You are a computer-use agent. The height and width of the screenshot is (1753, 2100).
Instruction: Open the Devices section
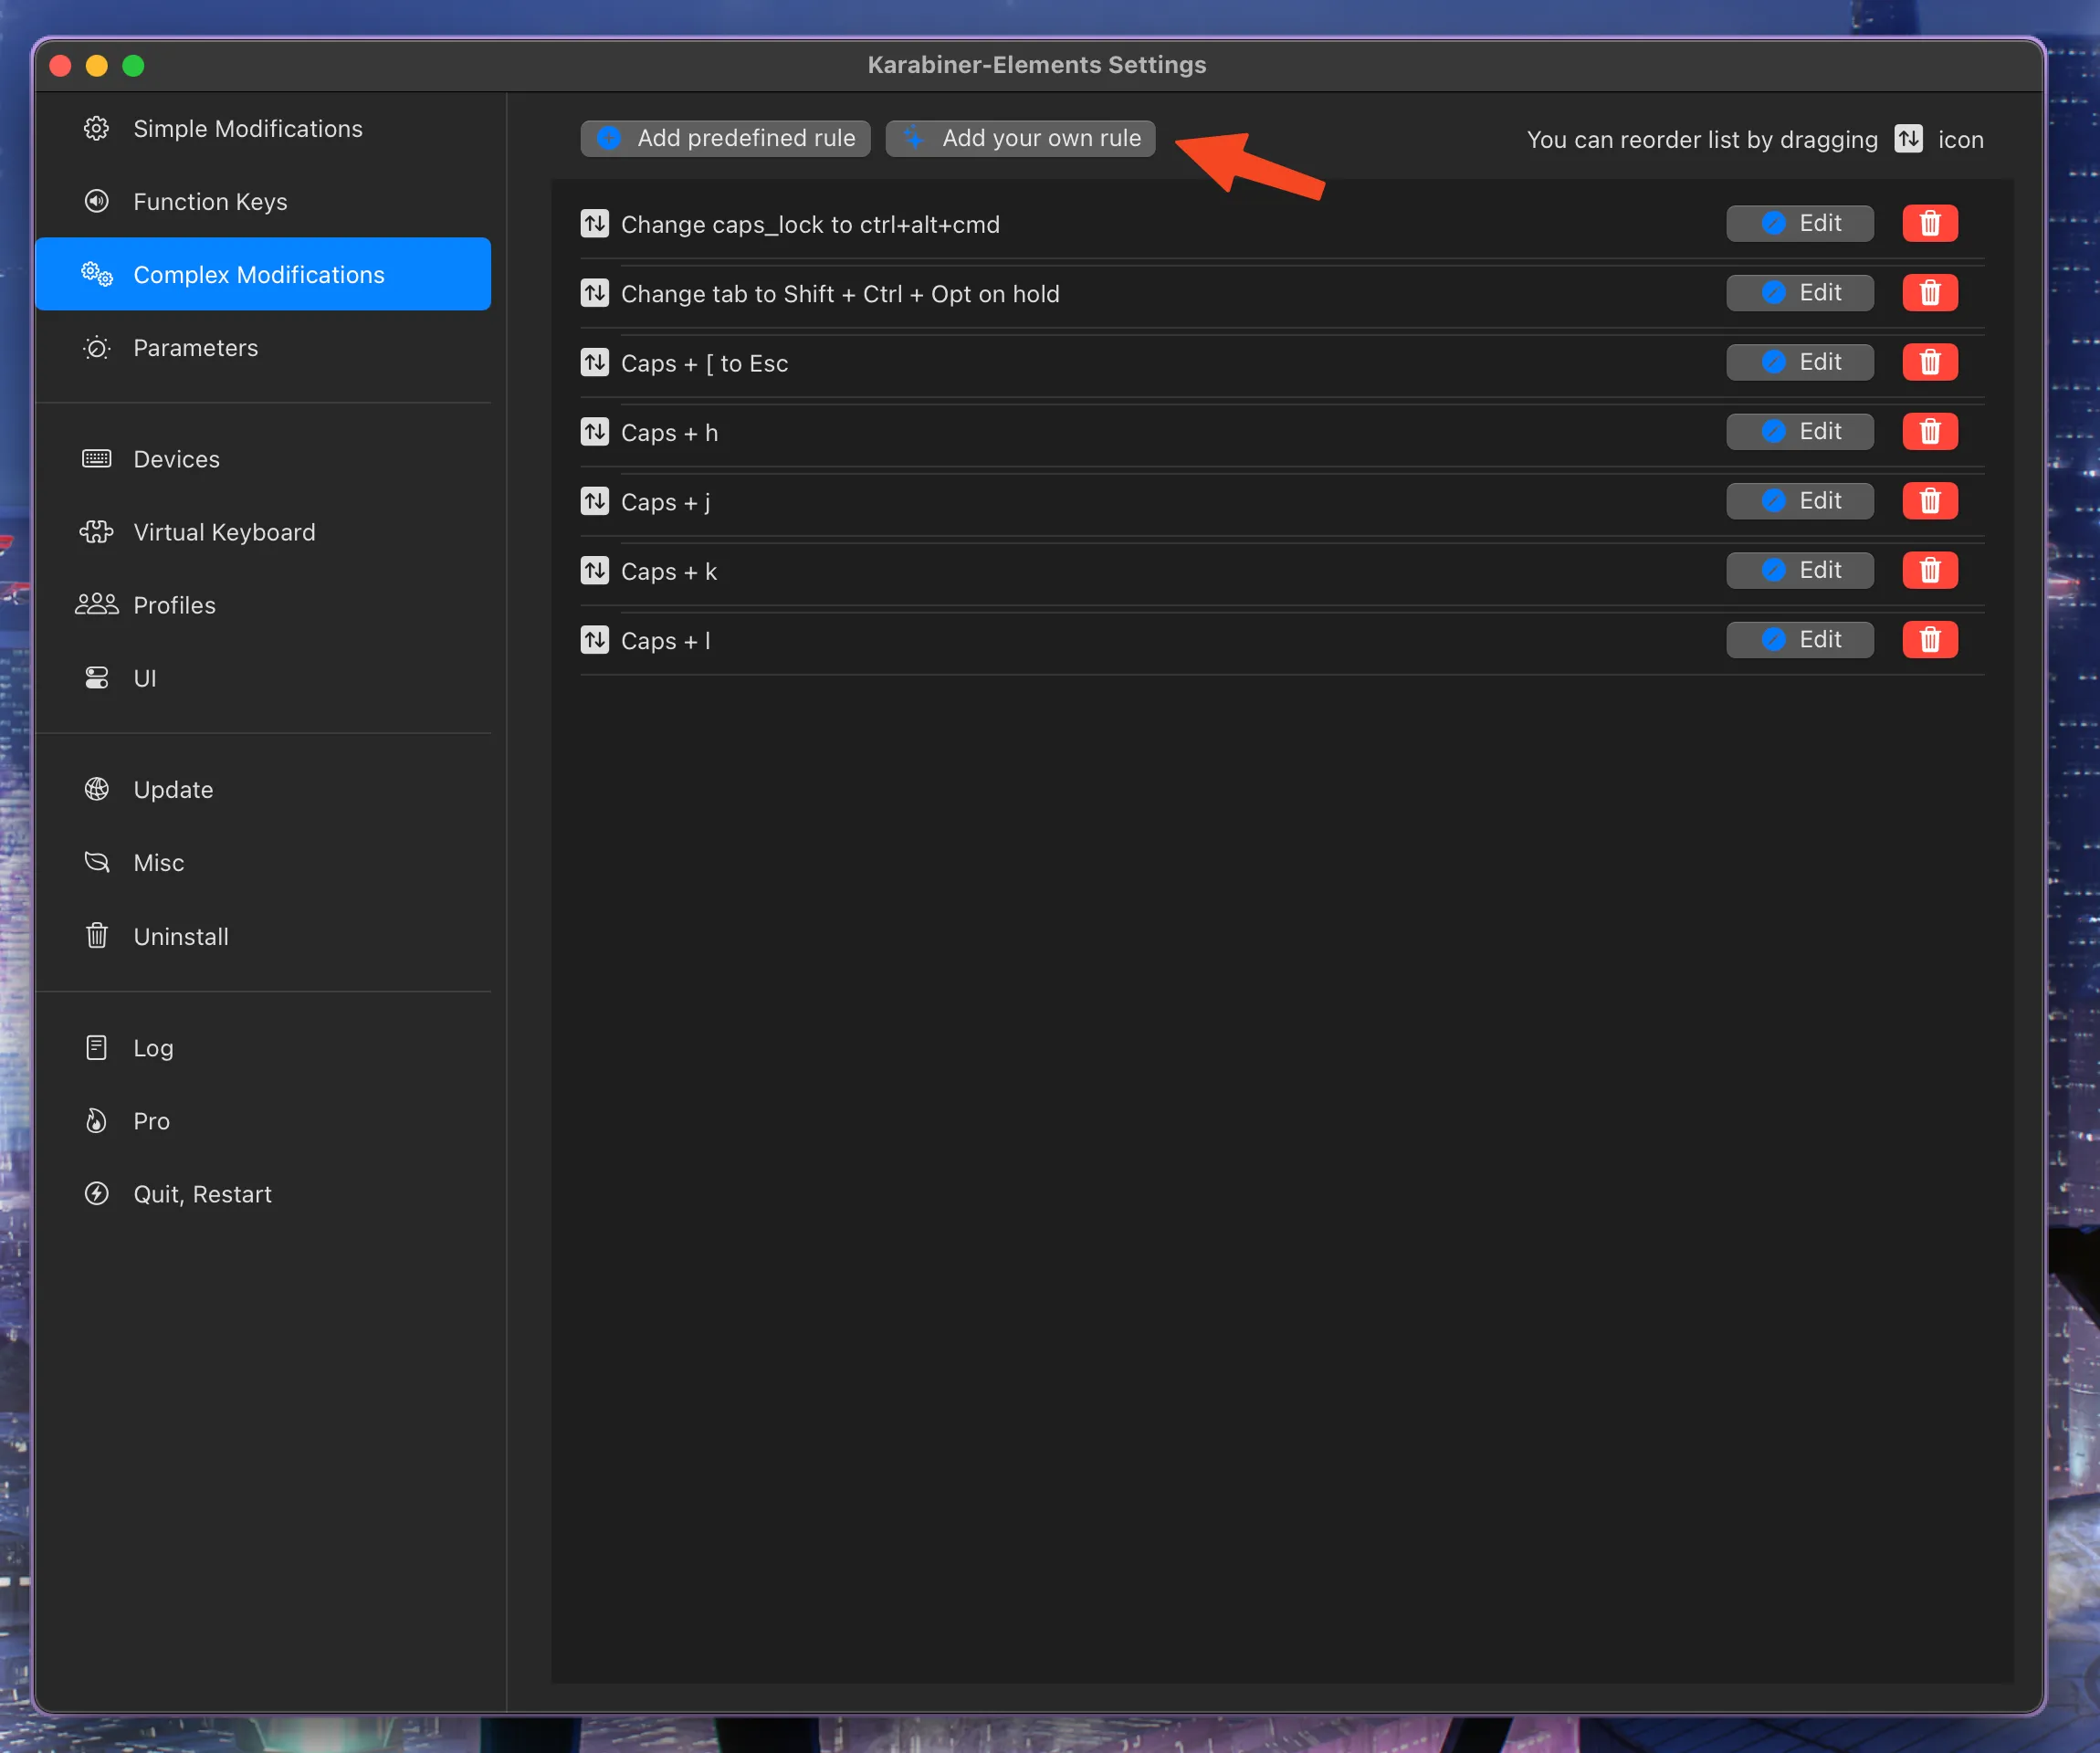tap(176, 459)
